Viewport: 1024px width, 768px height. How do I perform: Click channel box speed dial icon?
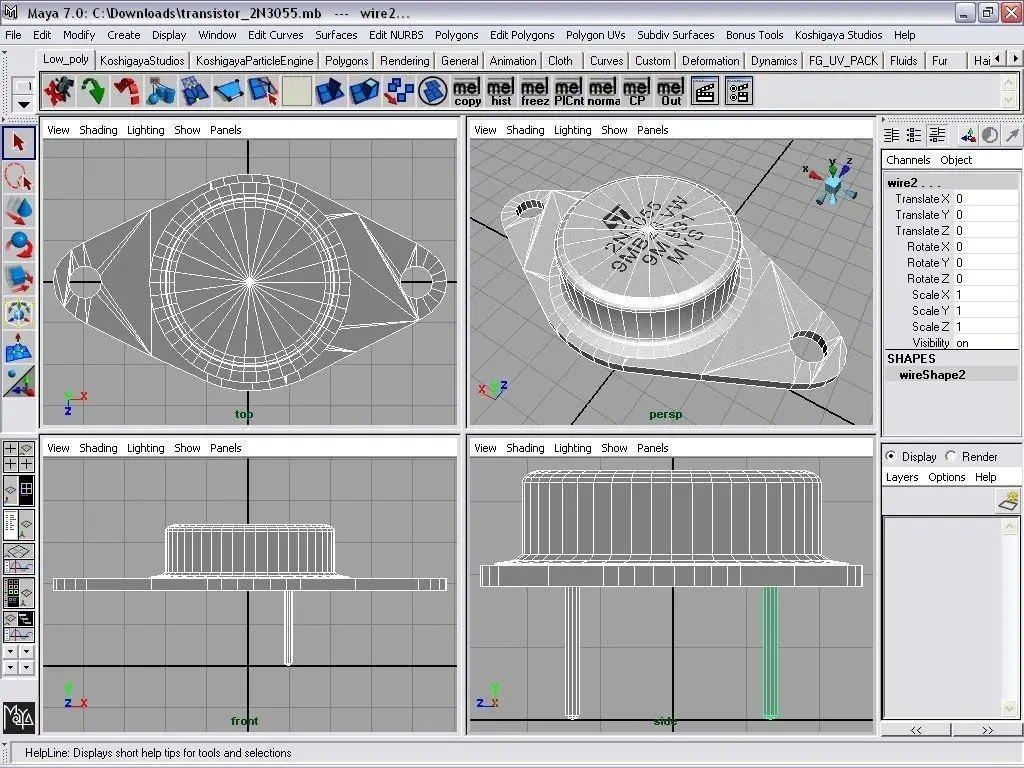point(990,135)
